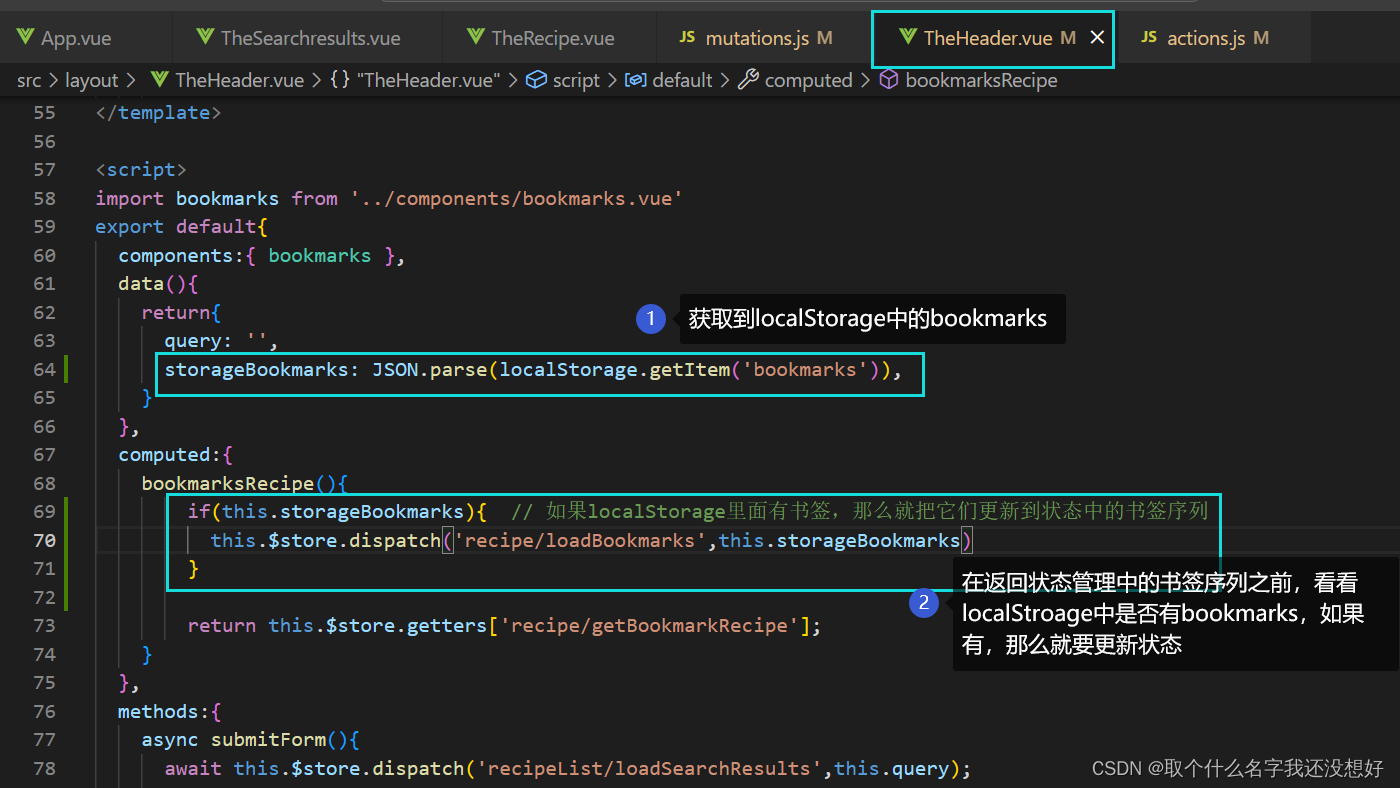Click 'if(this.storageBookmarks){' on line 69
Screen dimensions: 1400x788
(x=337, y=511)
